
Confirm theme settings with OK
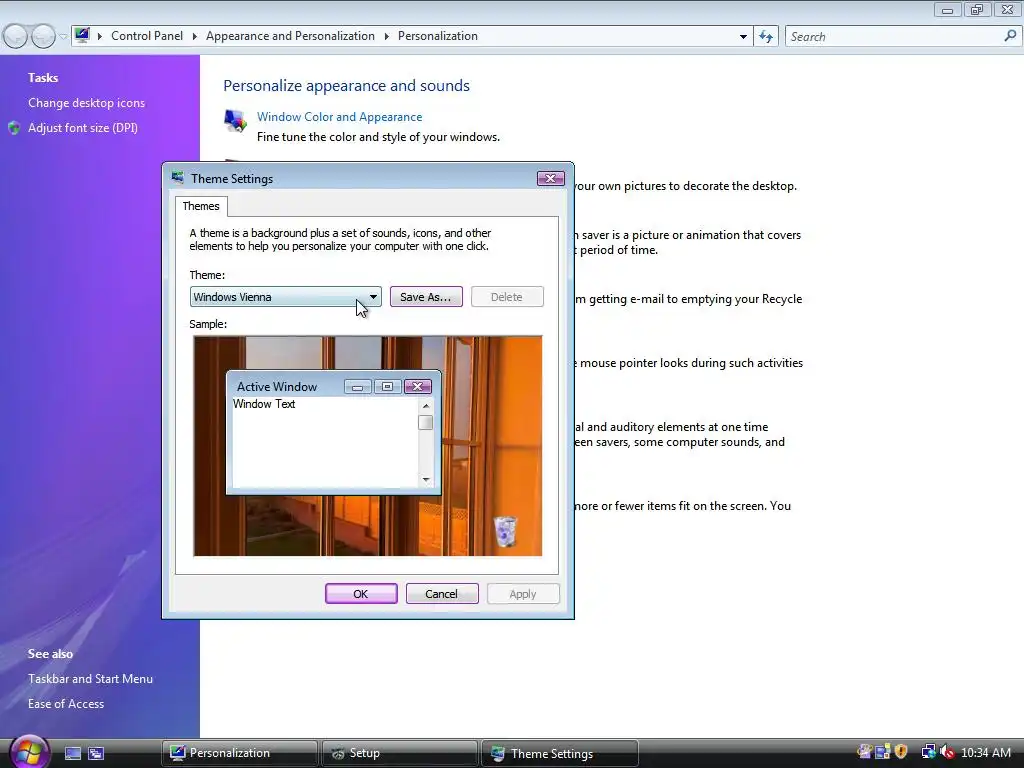coord(360,594)
